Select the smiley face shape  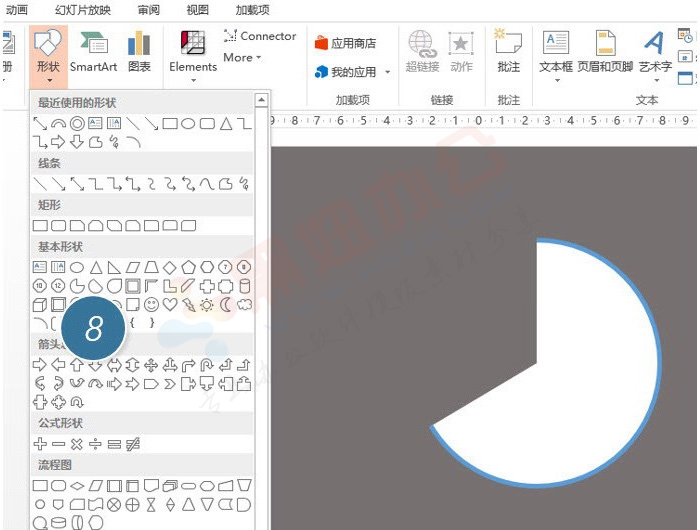[152, 304]
